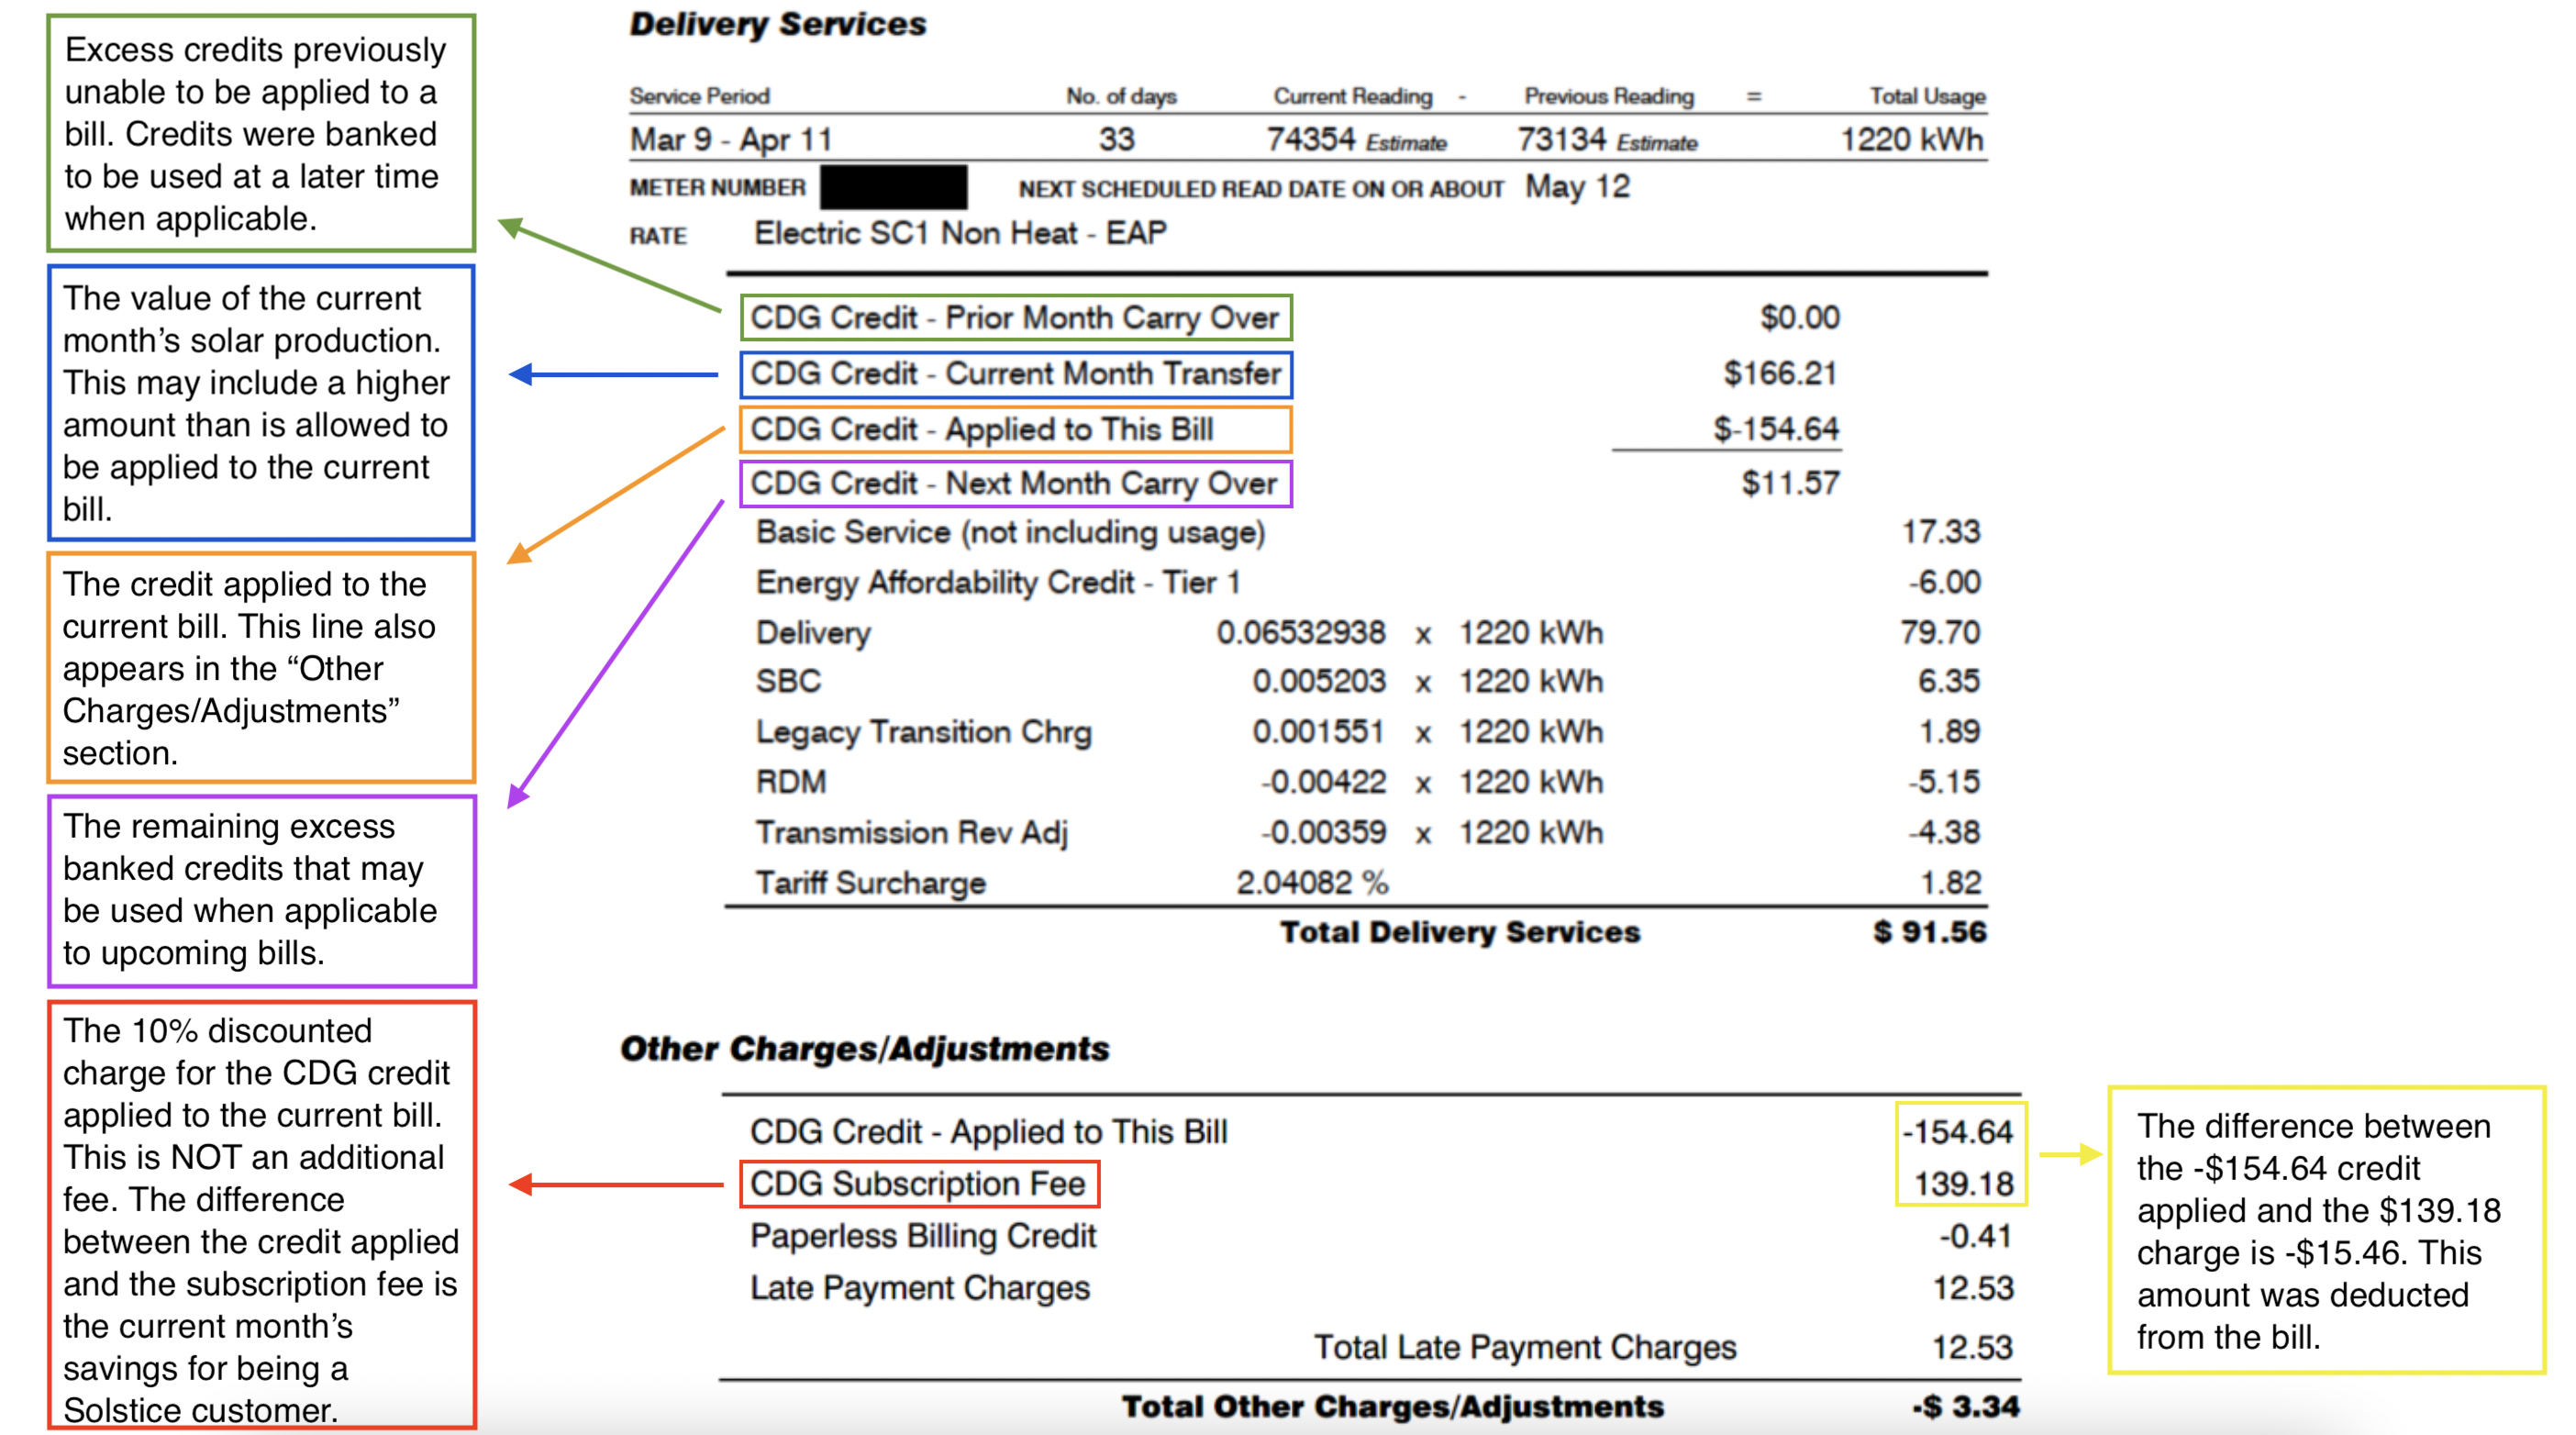Click the orange note about credit applied to bill
The height and width of the screenshot is (1435, 2576).
click(x=261, y=668)
